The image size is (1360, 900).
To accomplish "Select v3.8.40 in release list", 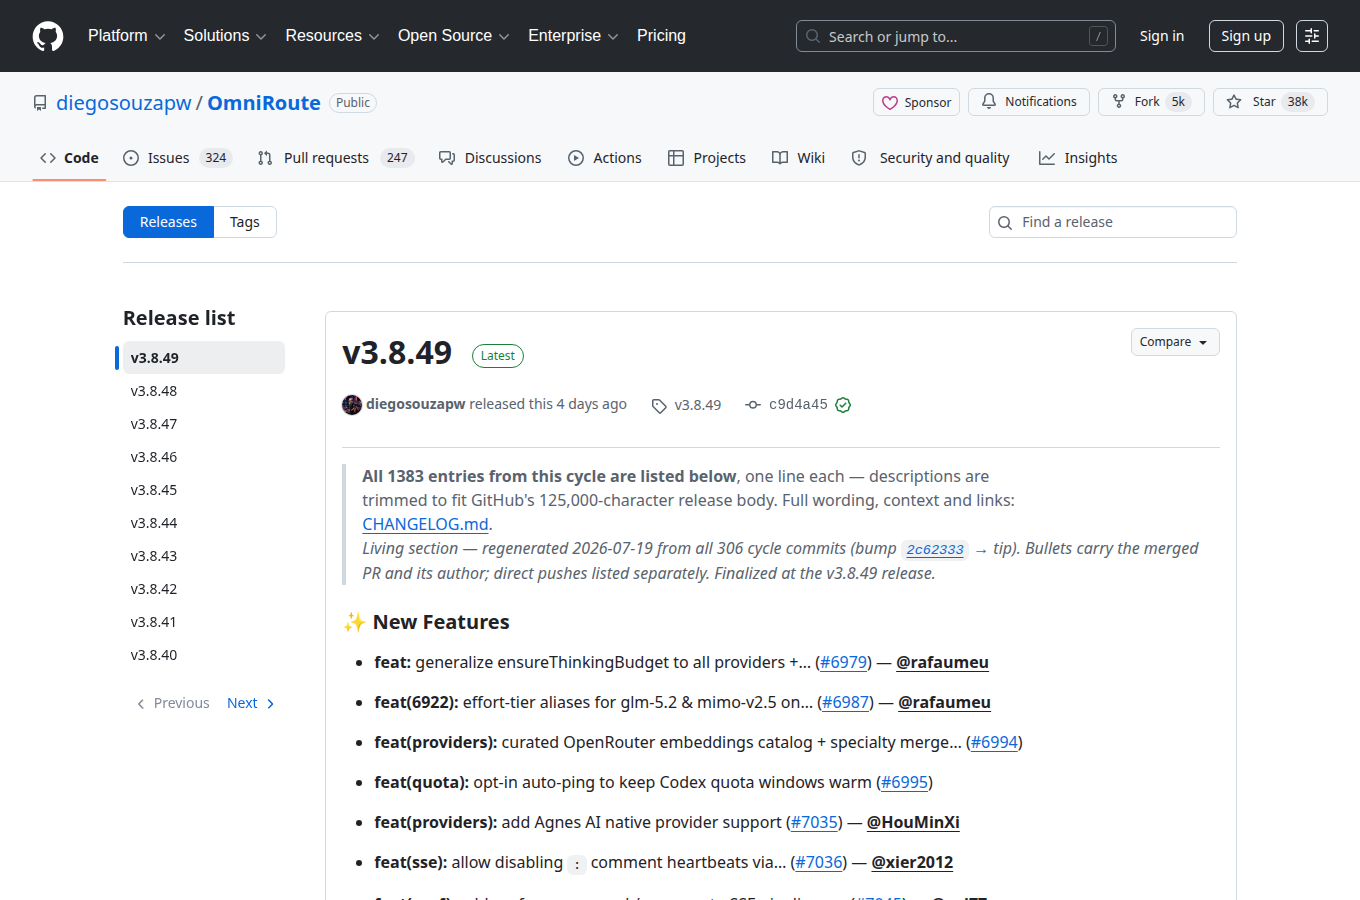I will pyautogui.click(x=204, y=655).
